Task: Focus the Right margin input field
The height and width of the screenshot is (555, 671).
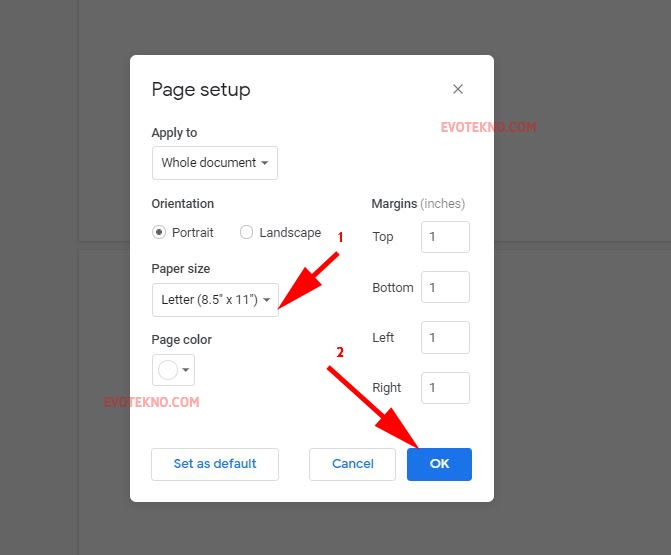Action: tap(445, 388)
